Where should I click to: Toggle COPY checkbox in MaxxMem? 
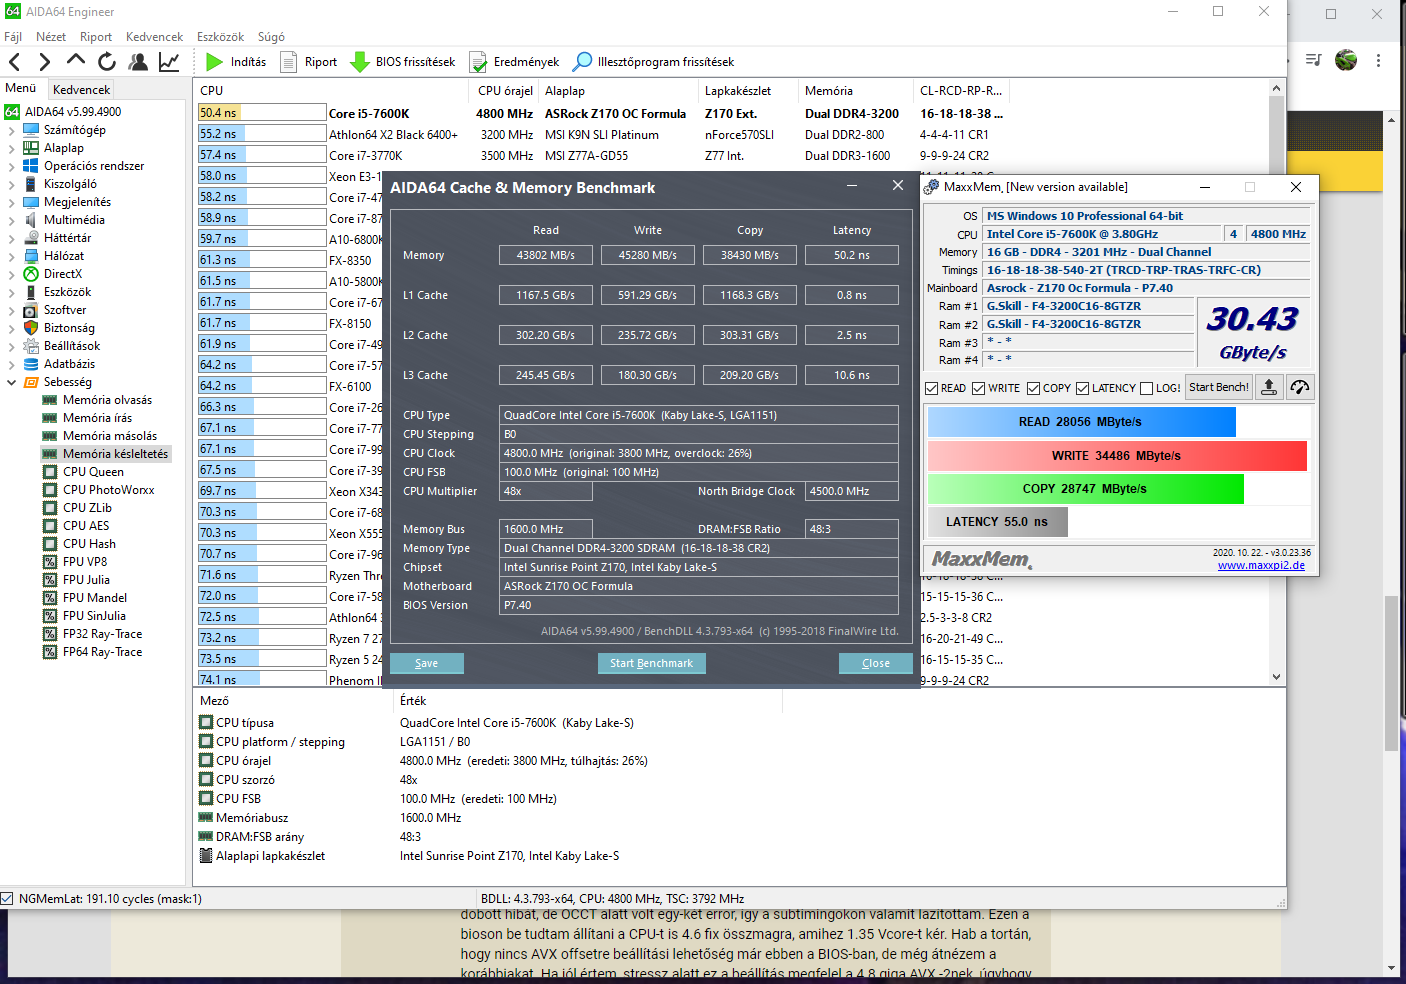click(x=1034, y=388)
